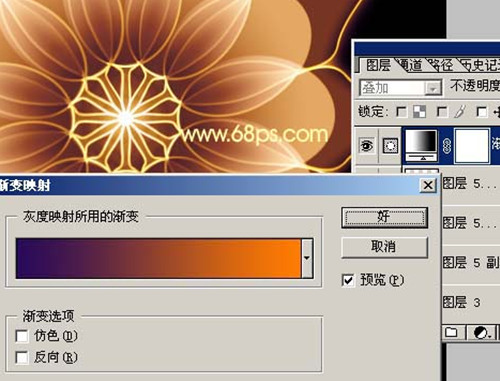Image resolution: width=500 pixels, height=381 pixels.
Task: Switch to the 路径 (Paths) tab
Action: click(x=441, y=65)
